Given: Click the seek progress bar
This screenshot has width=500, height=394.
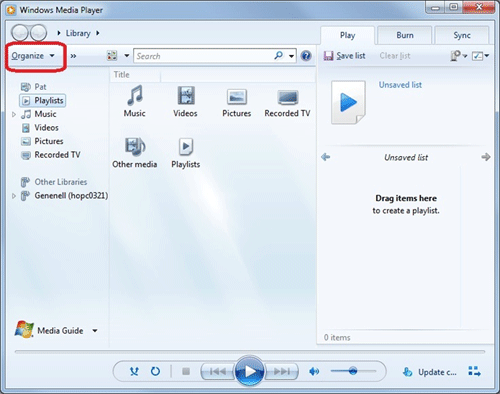Looking at the screenshot, I should pos(250,352).
